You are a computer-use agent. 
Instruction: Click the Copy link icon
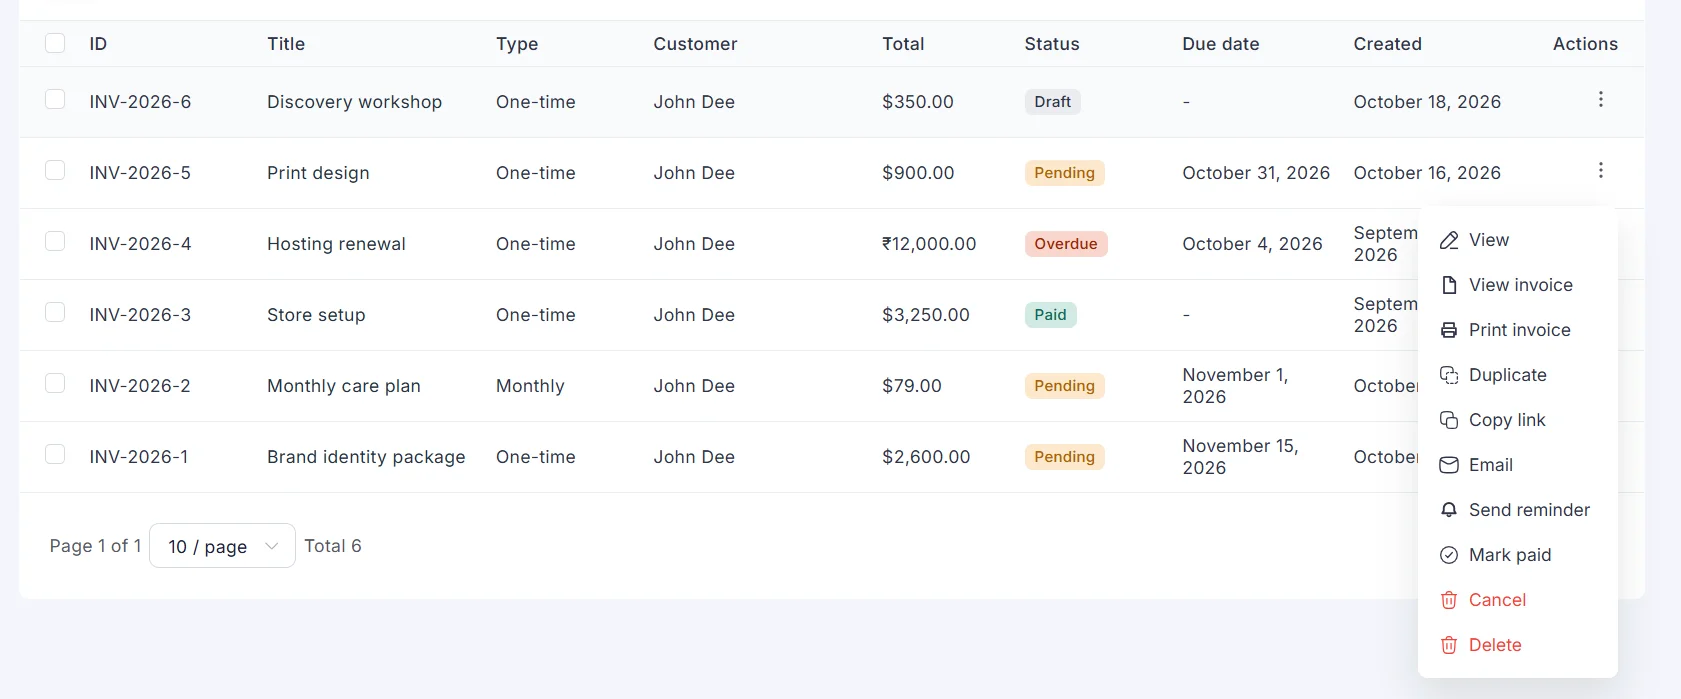pyautogui.click(x=1448, y=420)
